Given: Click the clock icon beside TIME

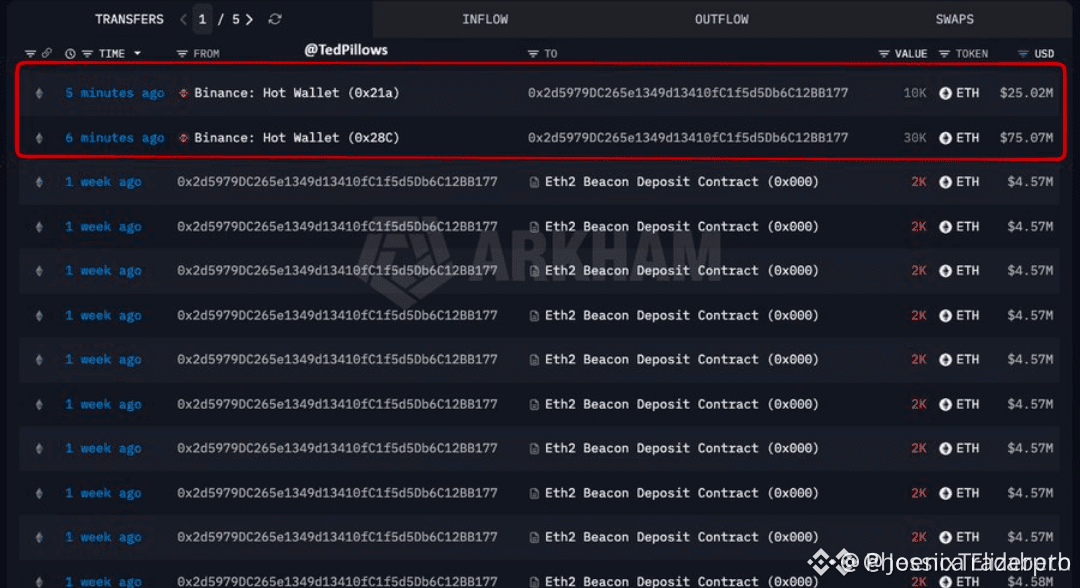Looking at the screenshot, I should [70, 53].
